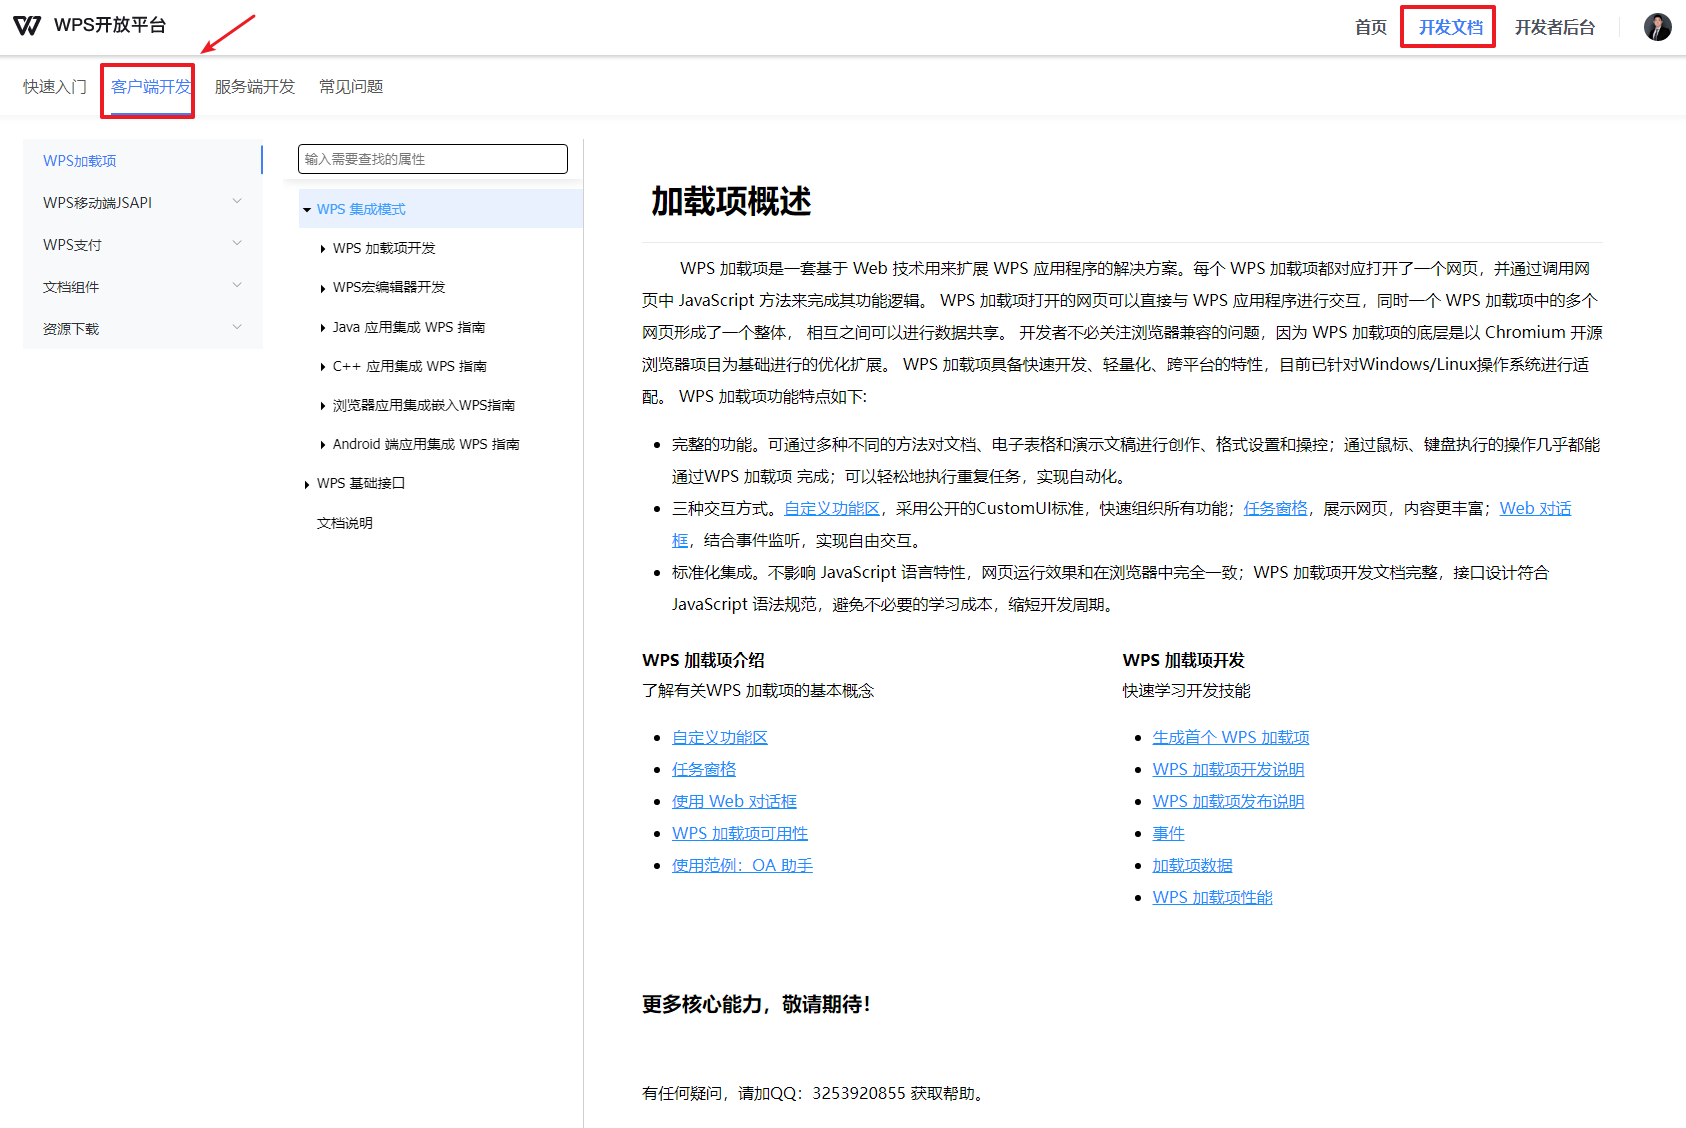
Task: Click the QQ 3253920855 help text
Action: [x=815, y=1093]
